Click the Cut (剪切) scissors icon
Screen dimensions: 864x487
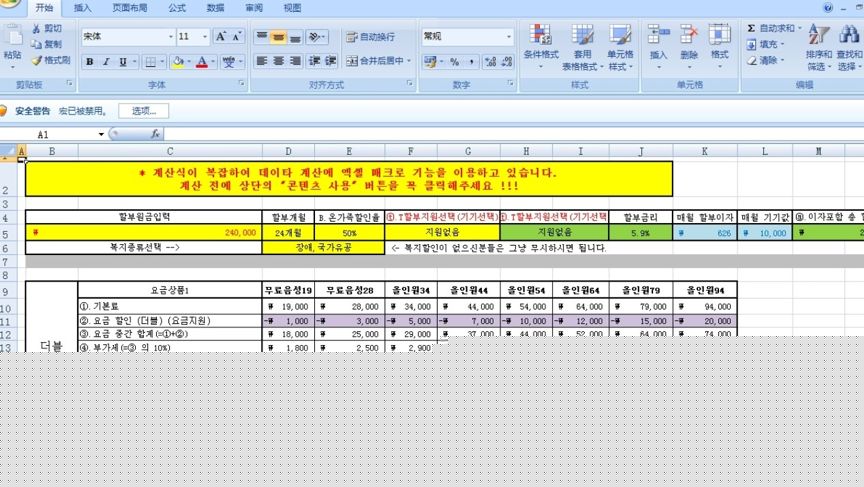click(x=46, y=29)
